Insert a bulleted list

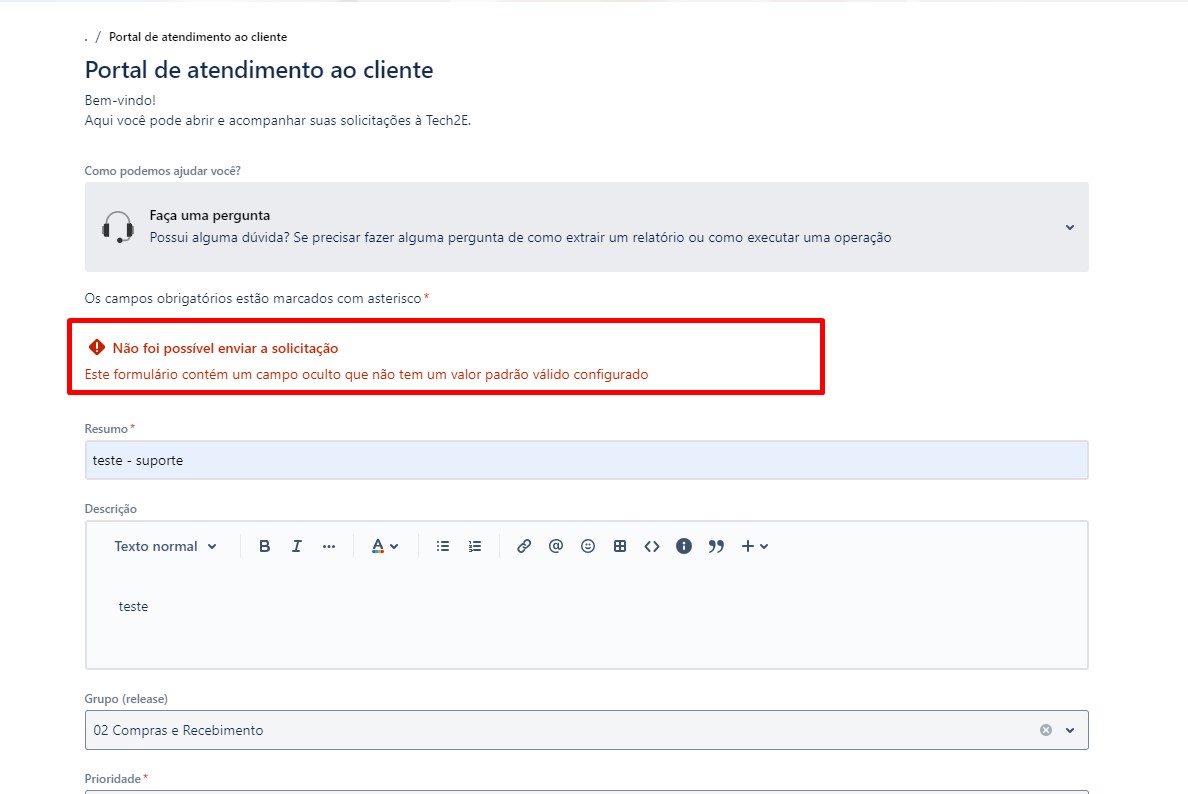443,546
